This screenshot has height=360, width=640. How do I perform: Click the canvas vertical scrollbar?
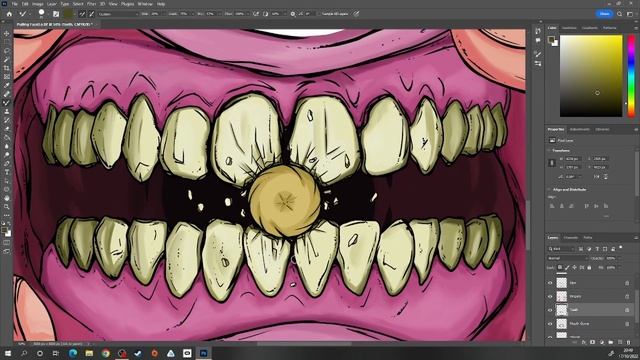click(529, 224)
